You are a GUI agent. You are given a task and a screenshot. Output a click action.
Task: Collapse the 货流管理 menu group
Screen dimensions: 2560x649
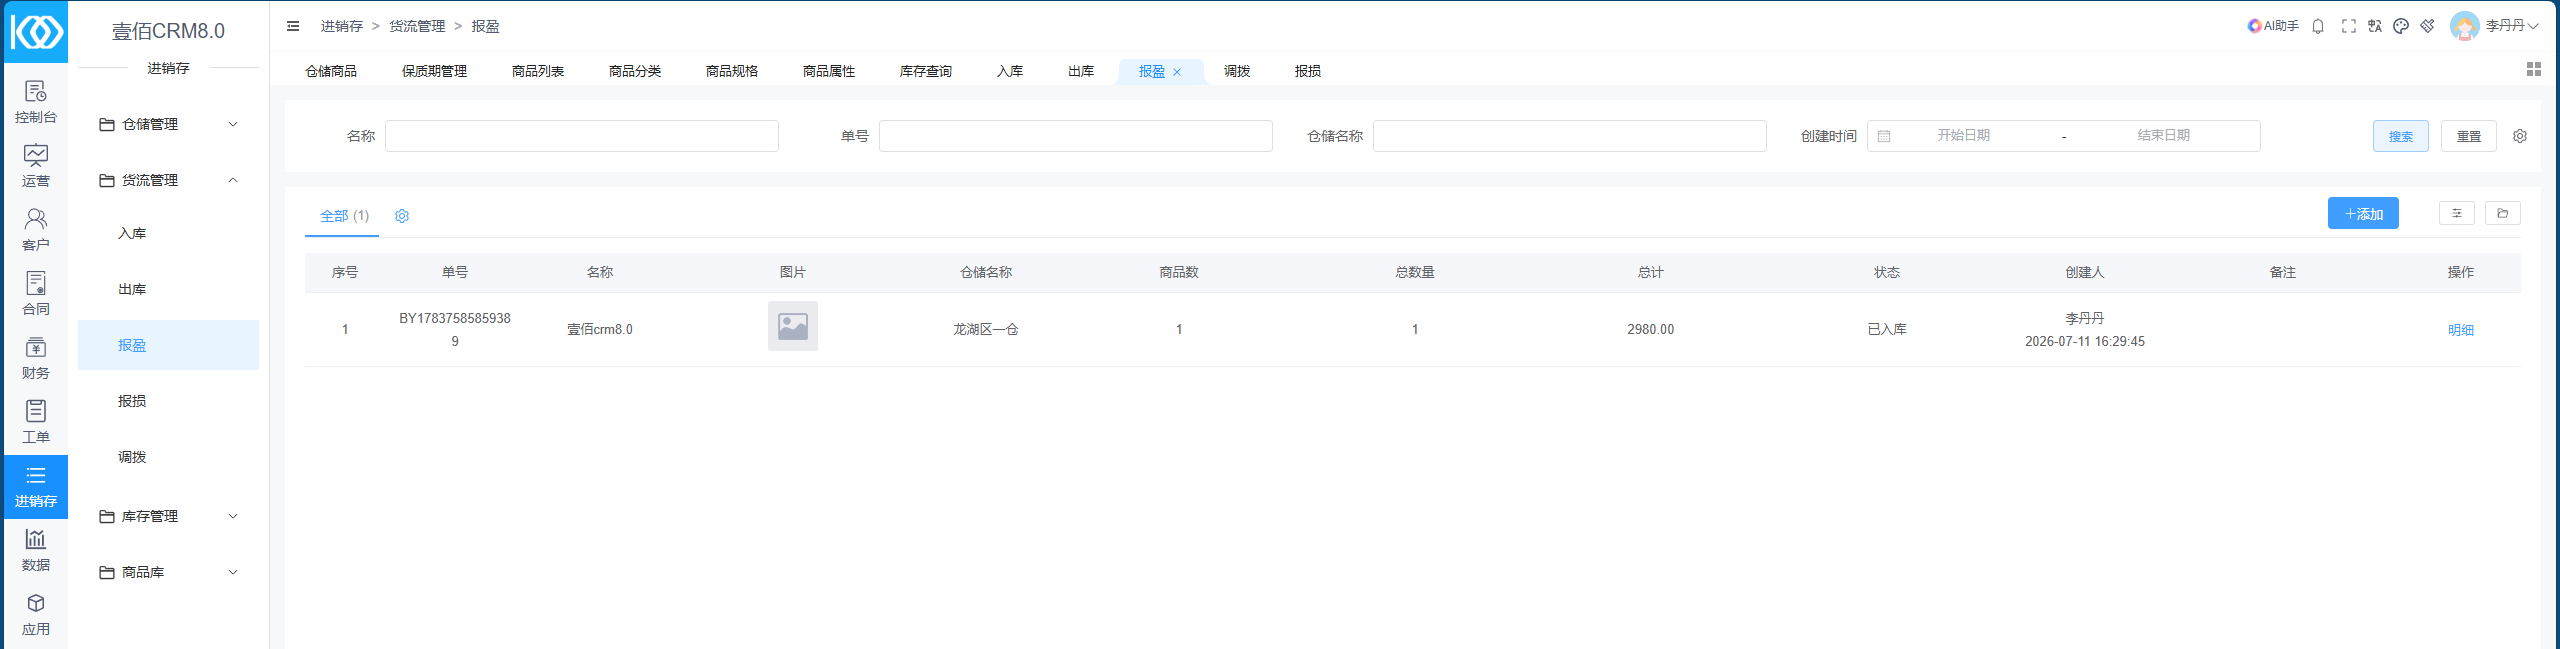(x=168, y=180)
